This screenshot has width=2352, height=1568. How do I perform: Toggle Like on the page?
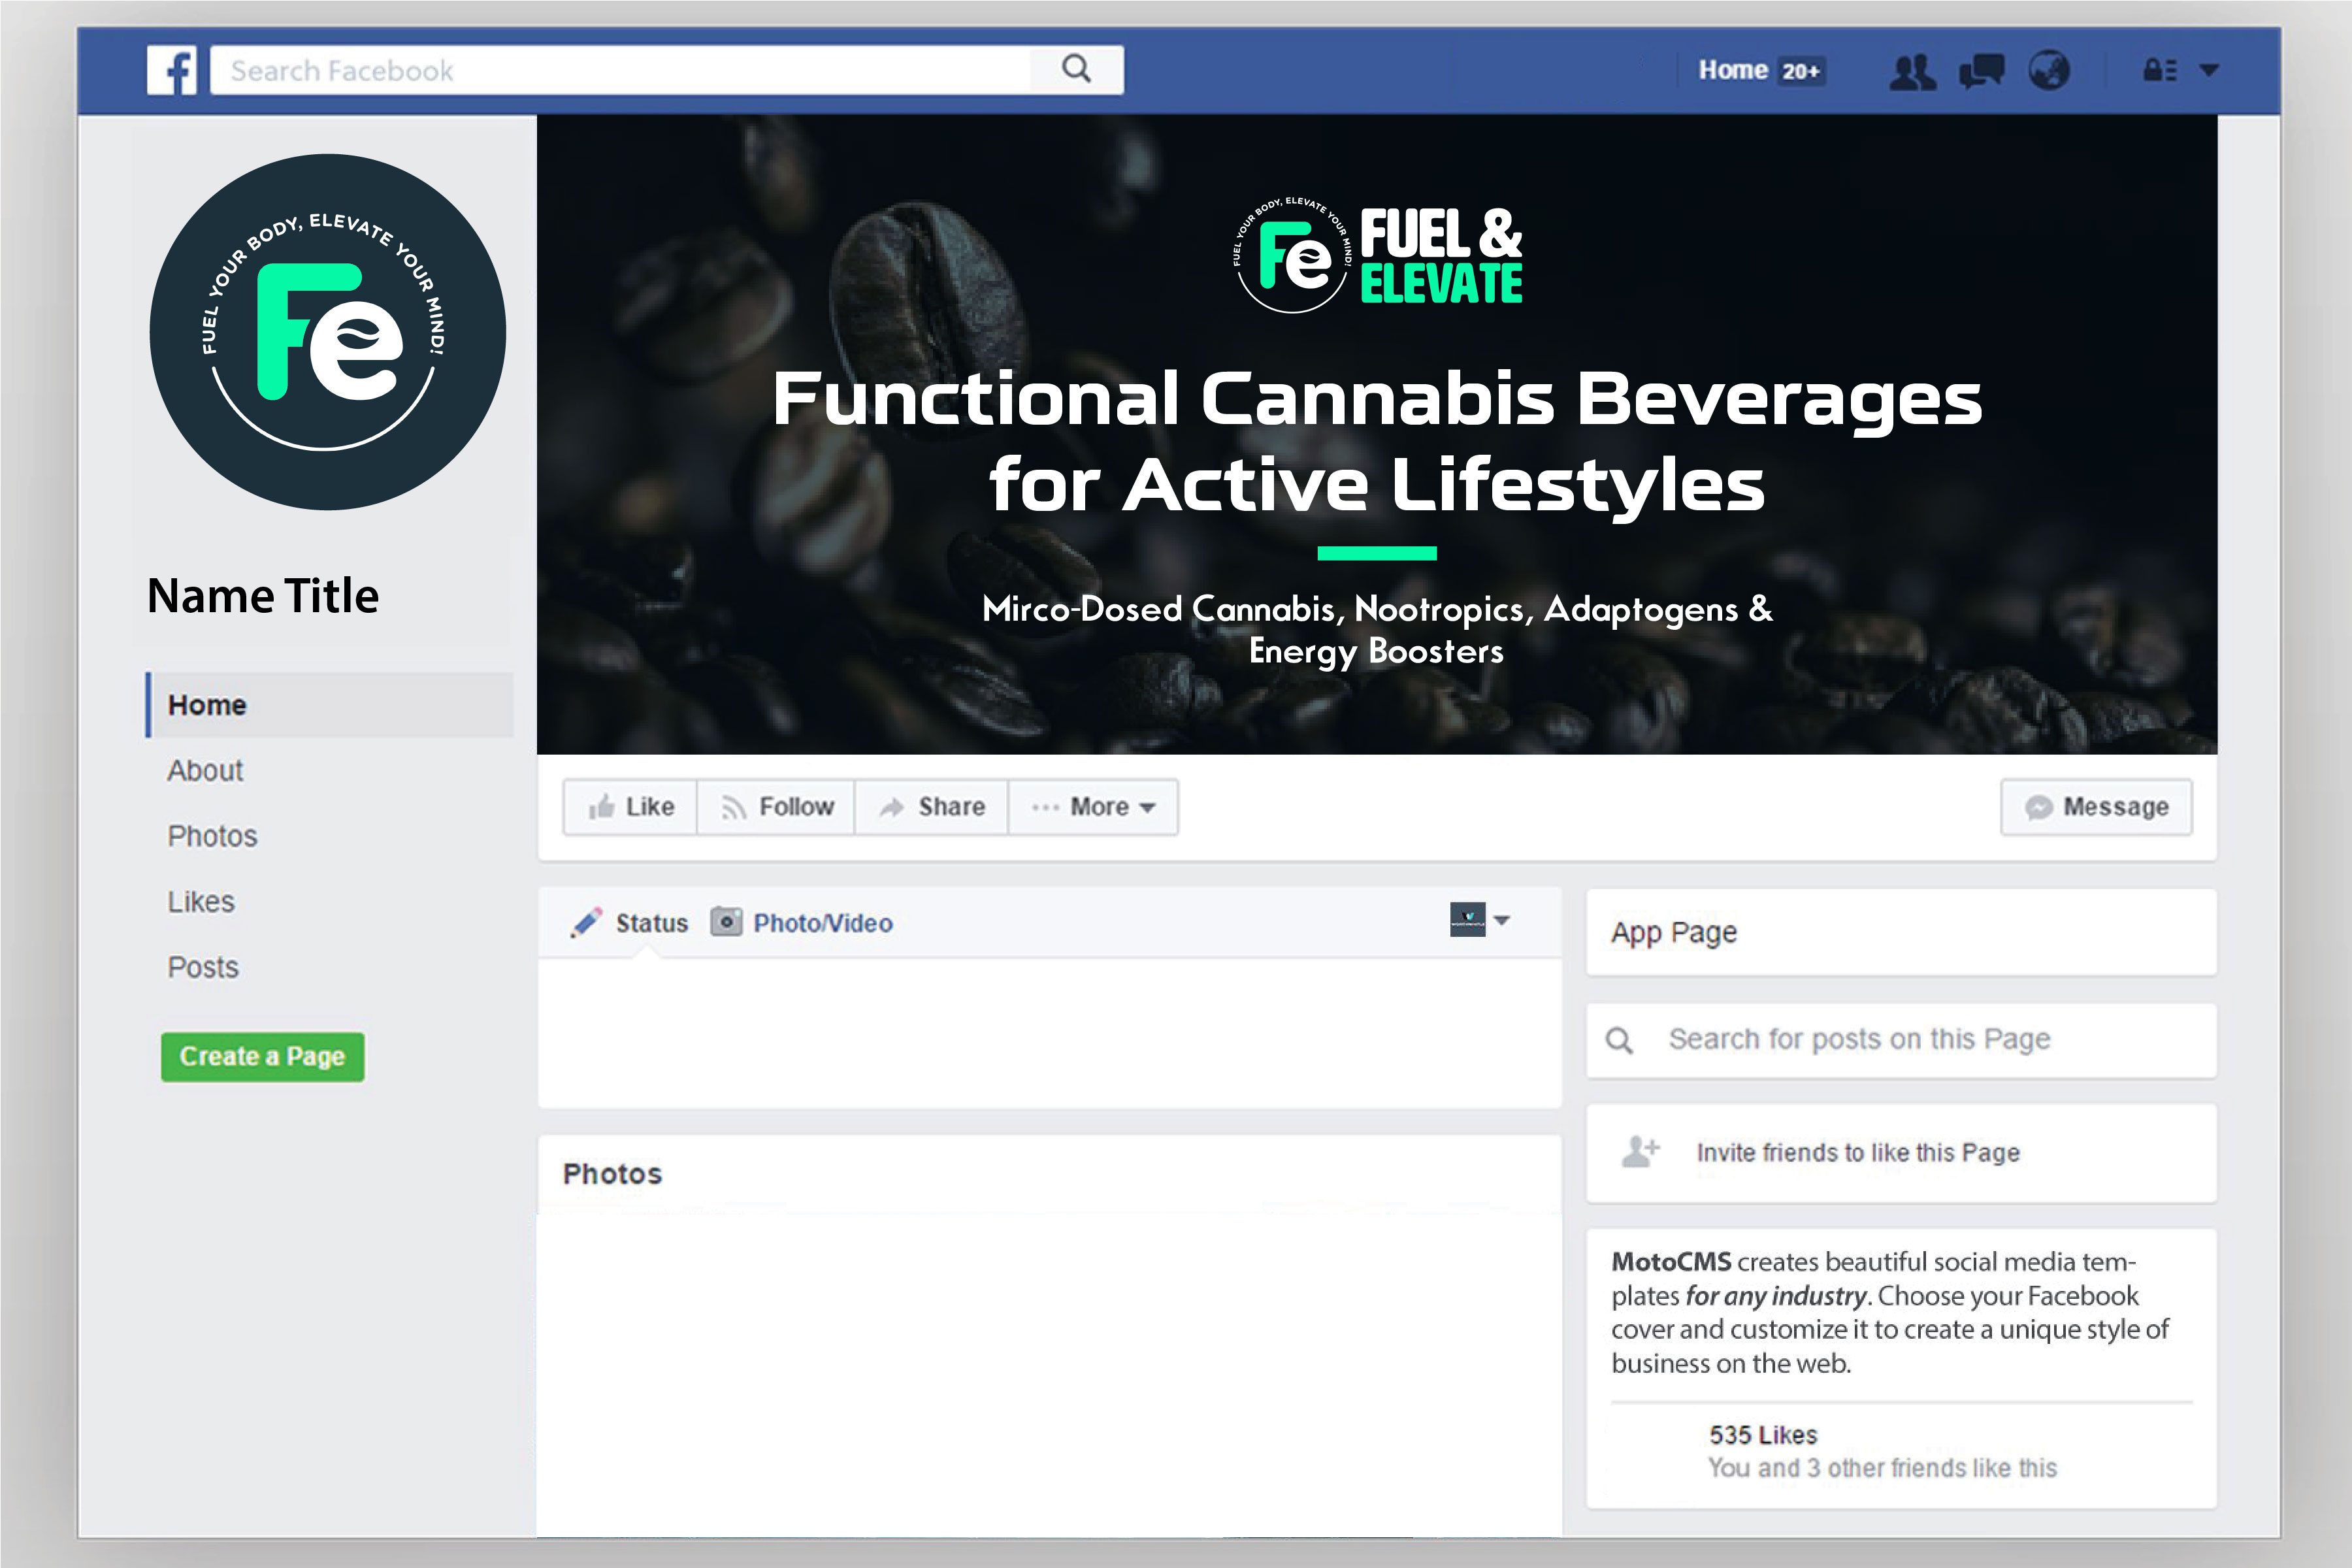[631, 807]
